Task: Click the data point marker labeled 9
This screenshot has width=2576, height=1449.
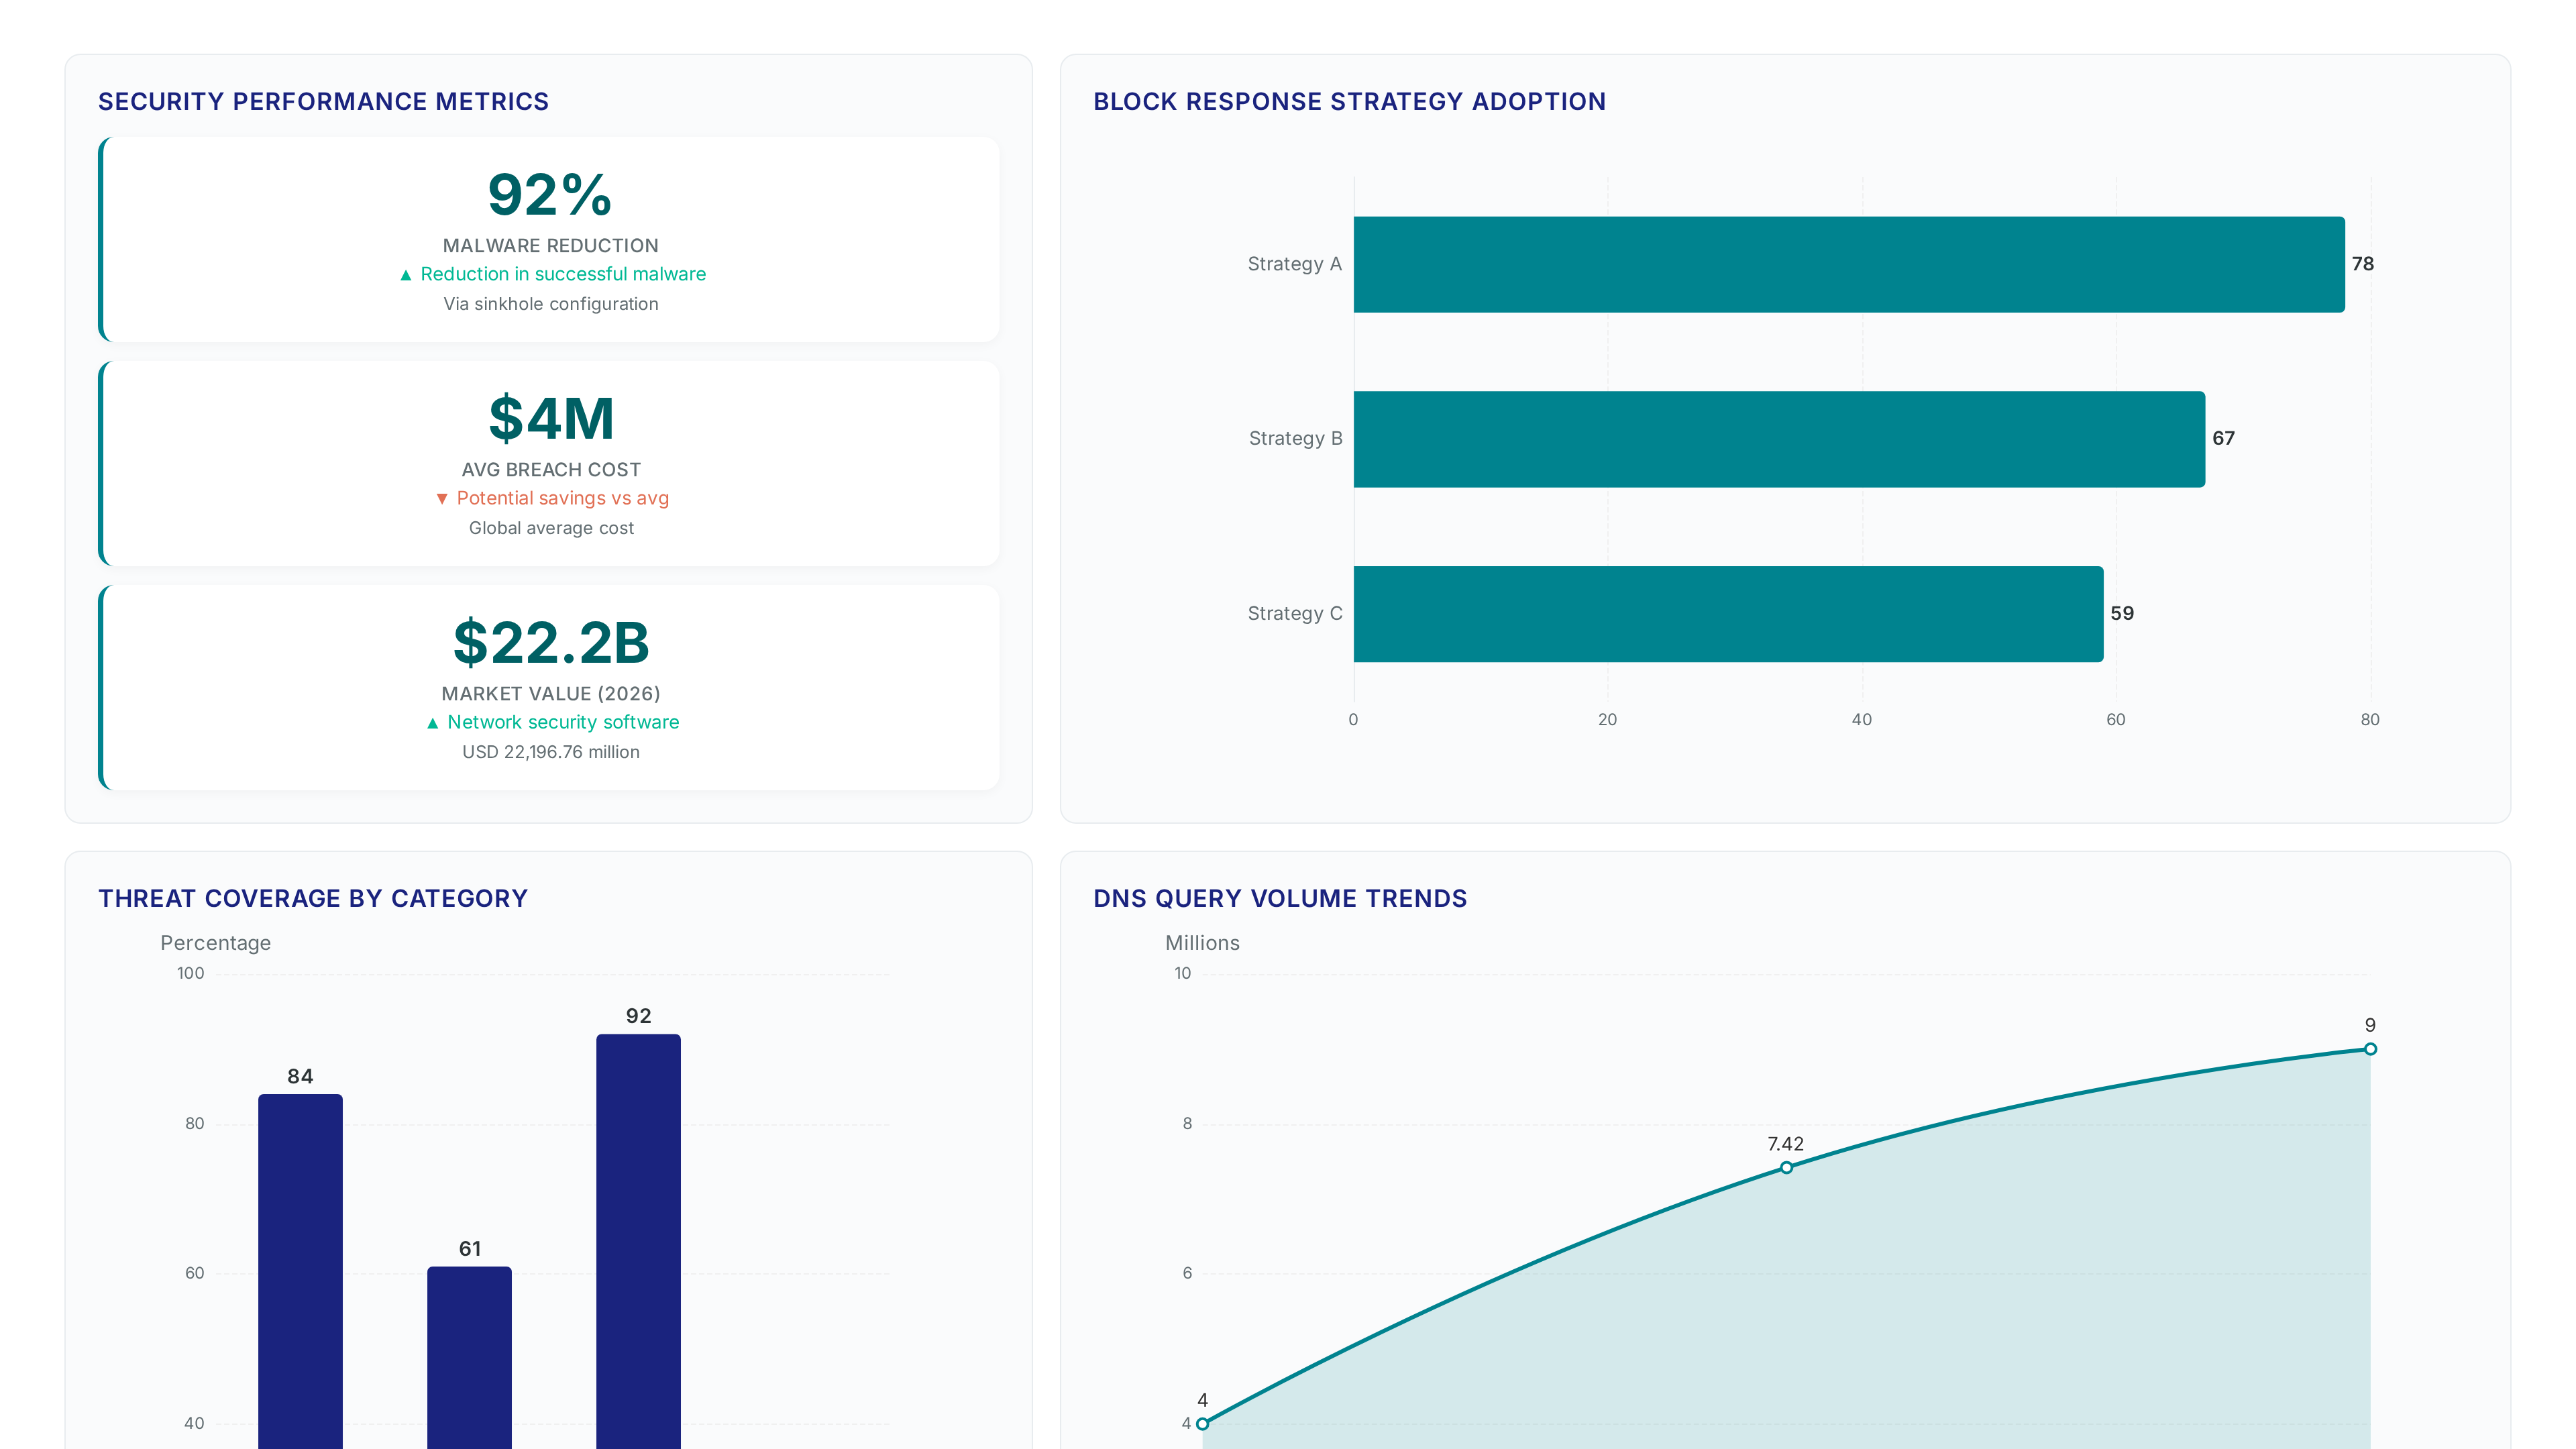Action: click(2370, 1049)
